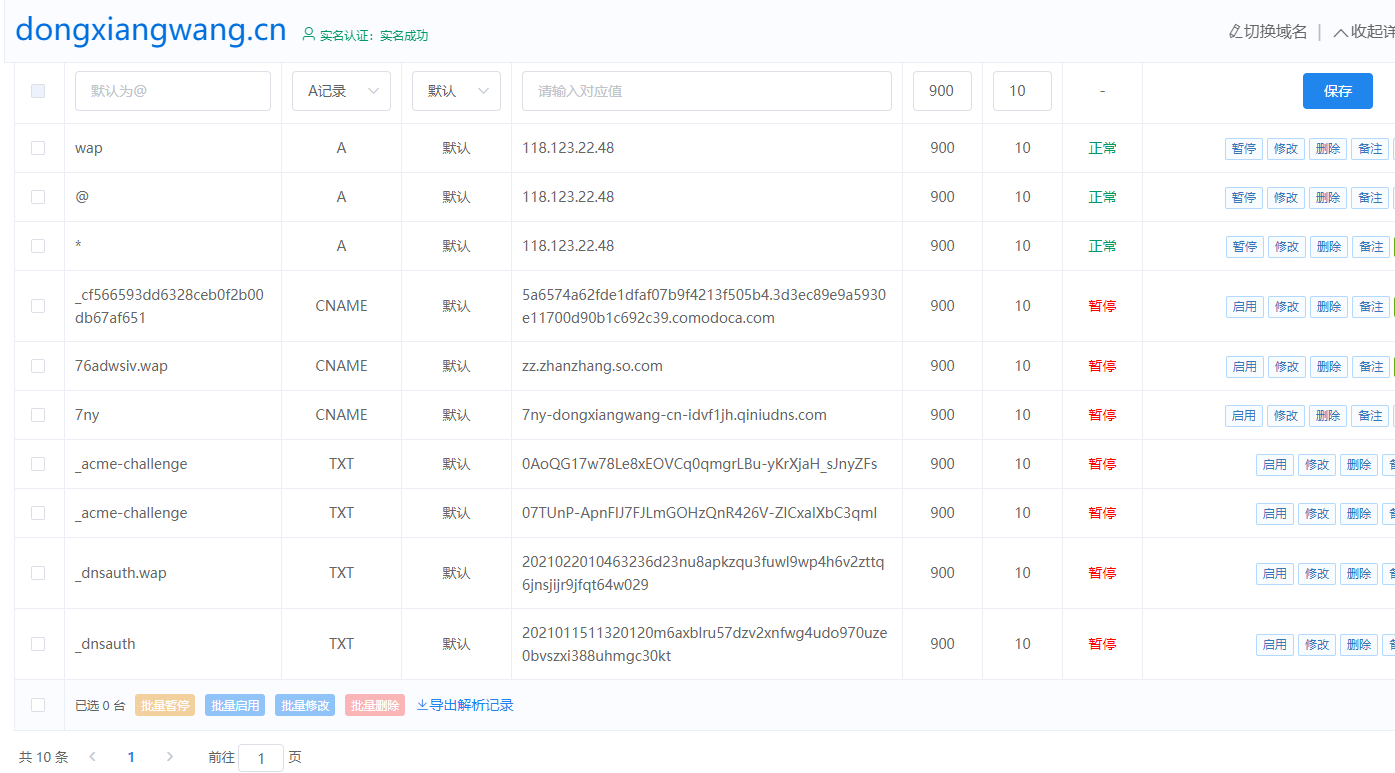Enable the 76adwsiv.wap CNAME record
This screenshot has width=1395, height=773.
[x=1244, y=367]
